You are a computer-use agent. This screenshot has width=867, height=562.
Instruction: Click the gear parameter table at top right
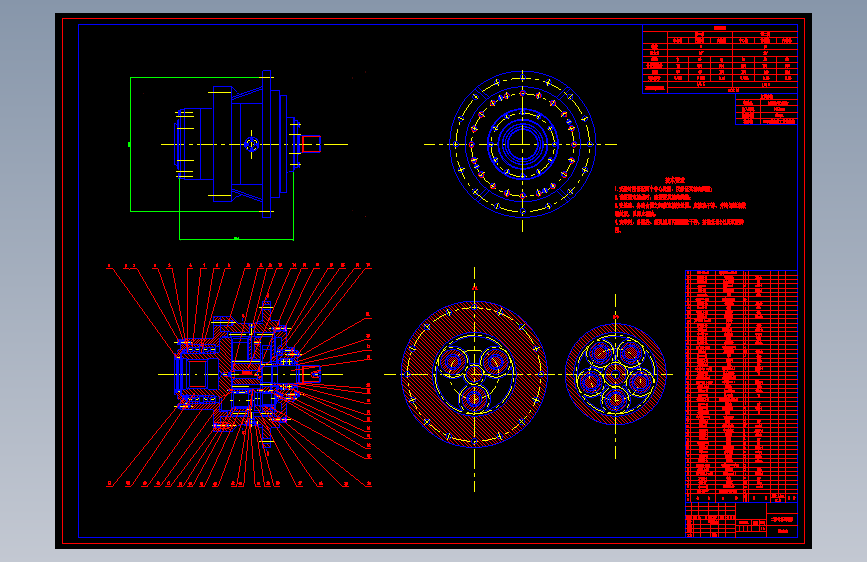[720, 59]
